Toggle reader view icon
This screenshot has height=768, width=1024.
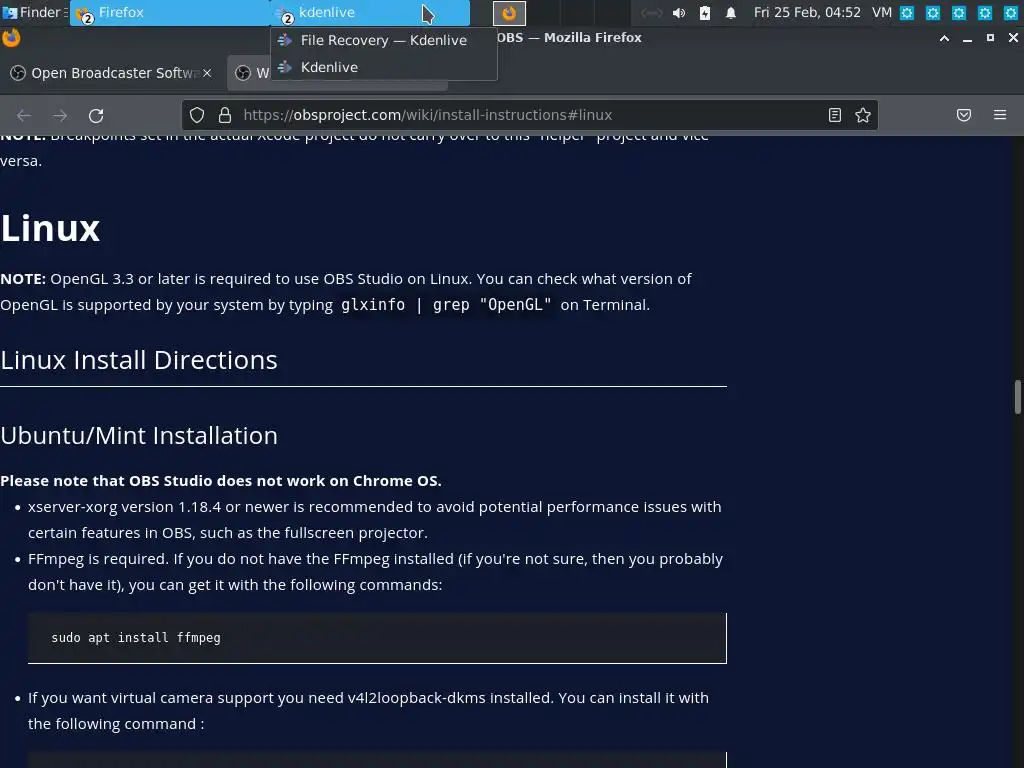click(x=835, y=116)
